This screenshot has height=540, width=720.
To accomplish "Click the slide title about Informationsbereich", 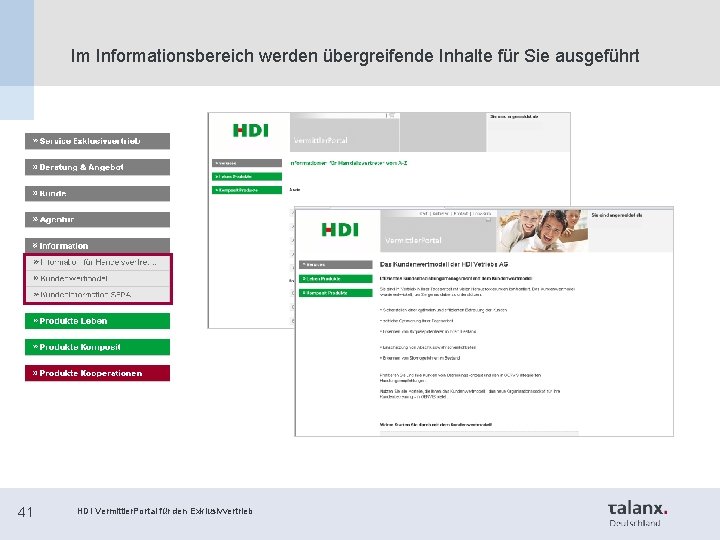I will (x=354, y=56).
